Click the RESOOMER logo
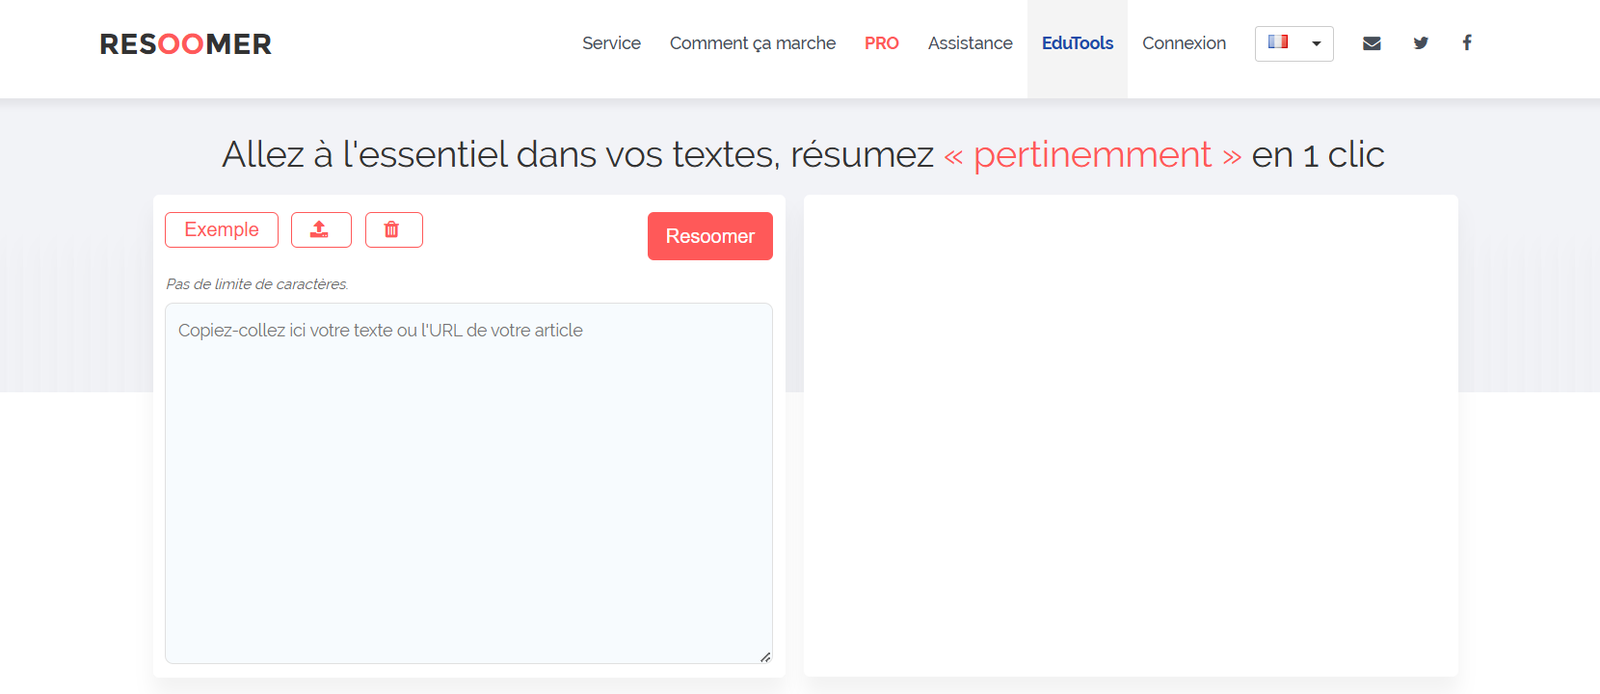 [186, 44]
